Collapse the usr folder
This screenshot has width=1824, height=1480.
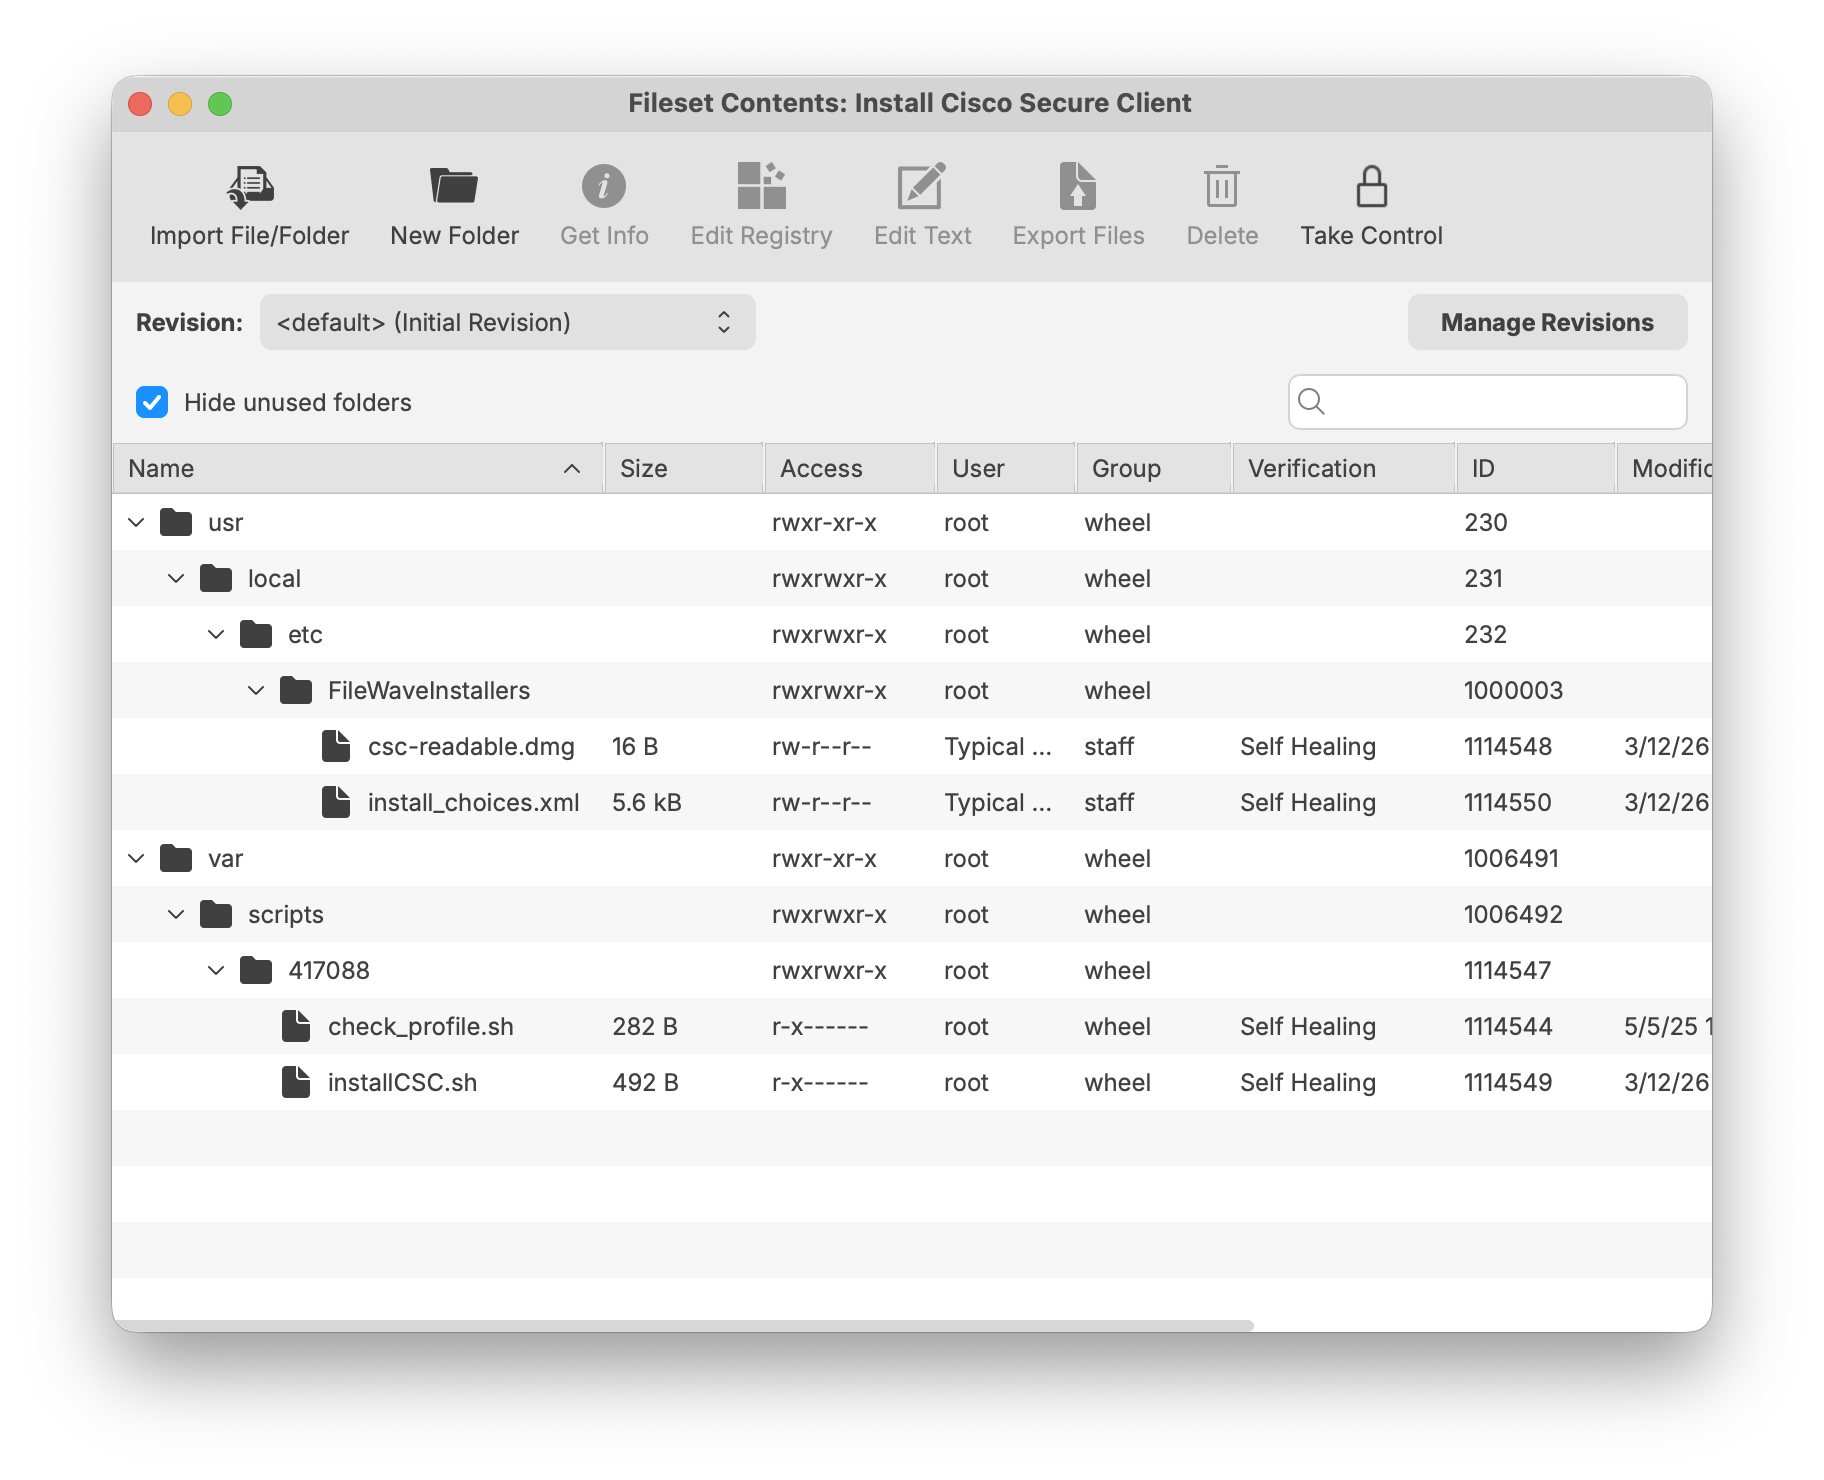137,522
